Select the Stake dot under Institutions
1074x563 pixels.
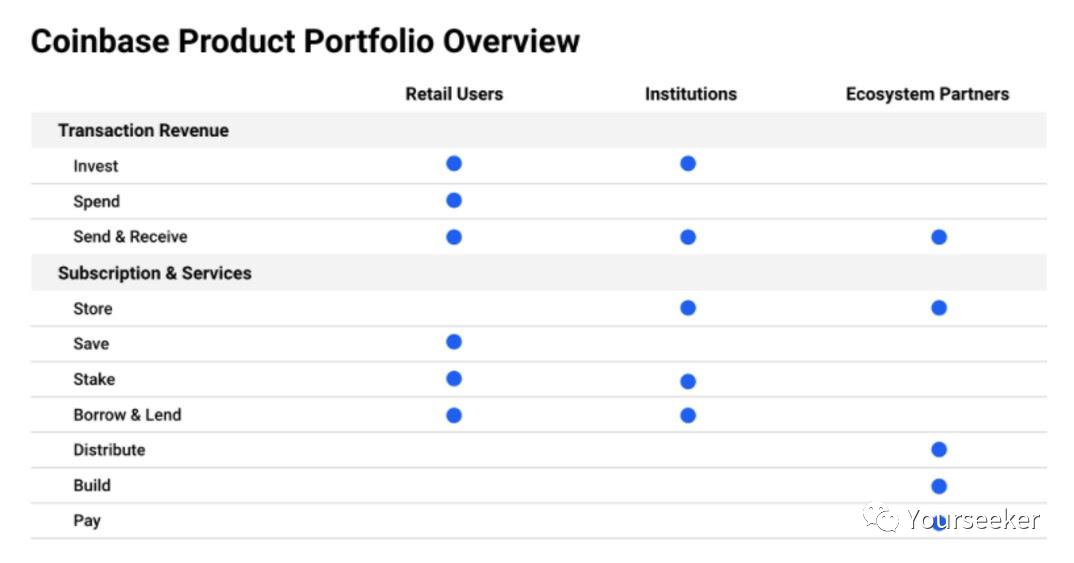[688, 381]
